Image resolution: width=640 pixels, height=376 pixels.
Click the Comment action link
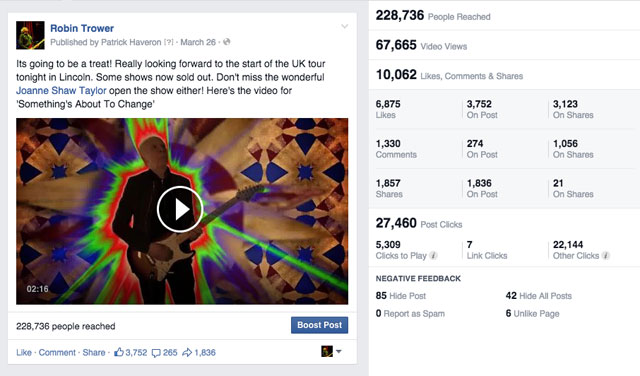click(57, 352)
